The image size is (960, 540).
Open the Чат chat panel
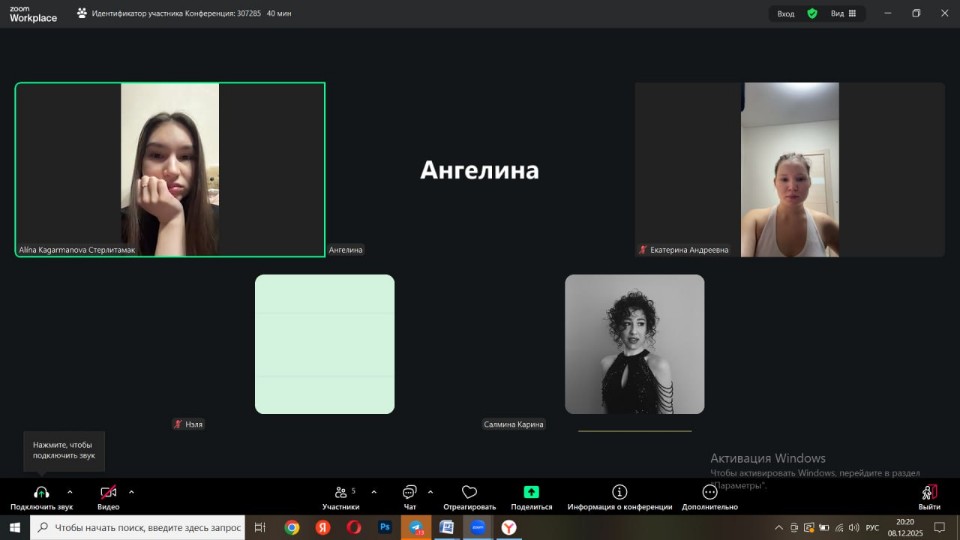409,493
